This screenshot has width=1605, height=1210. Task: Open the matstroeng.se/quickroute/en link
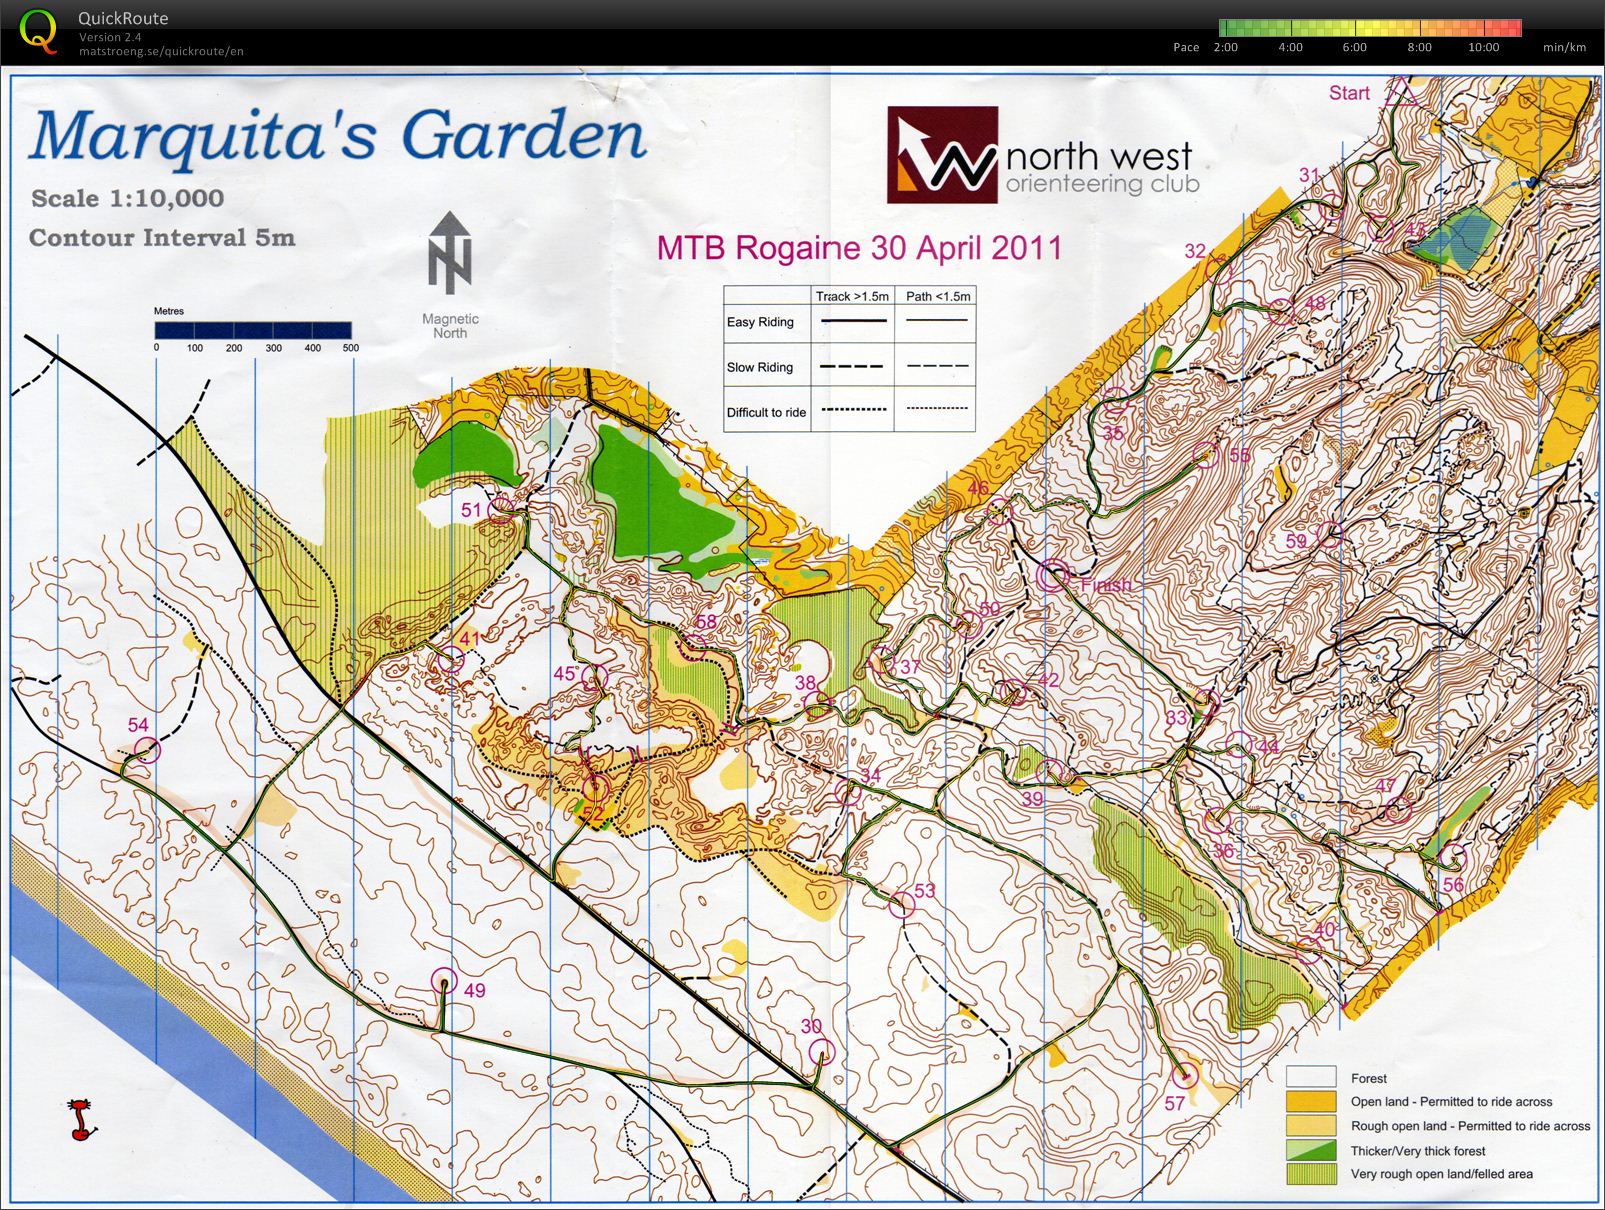tap(161, 51)
